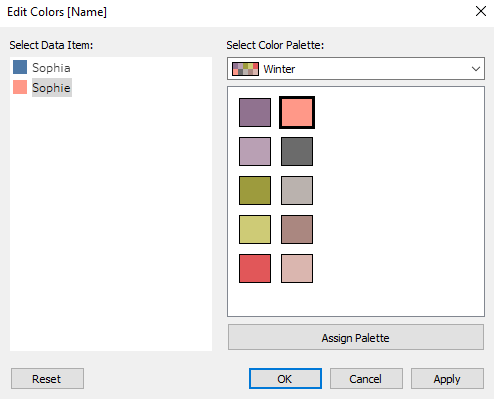The width and height of the screenshot is (494, 399).
Task: Confirm changes with the OK button
Action: 285,379
